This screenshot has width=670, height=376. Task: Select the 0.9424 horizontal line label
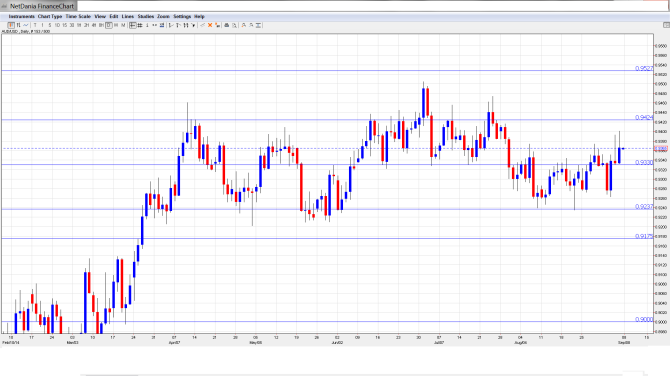(644, 118)
